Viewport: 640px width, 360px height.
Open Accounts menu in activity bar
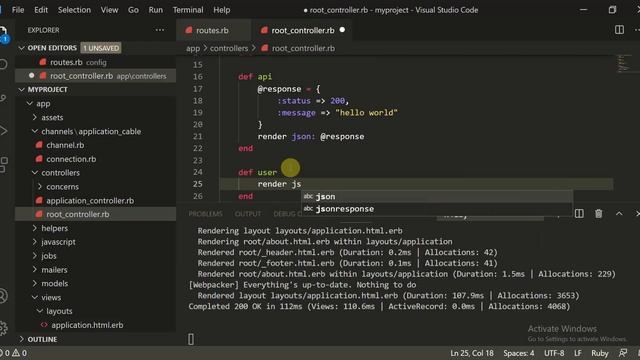(3, 296)
